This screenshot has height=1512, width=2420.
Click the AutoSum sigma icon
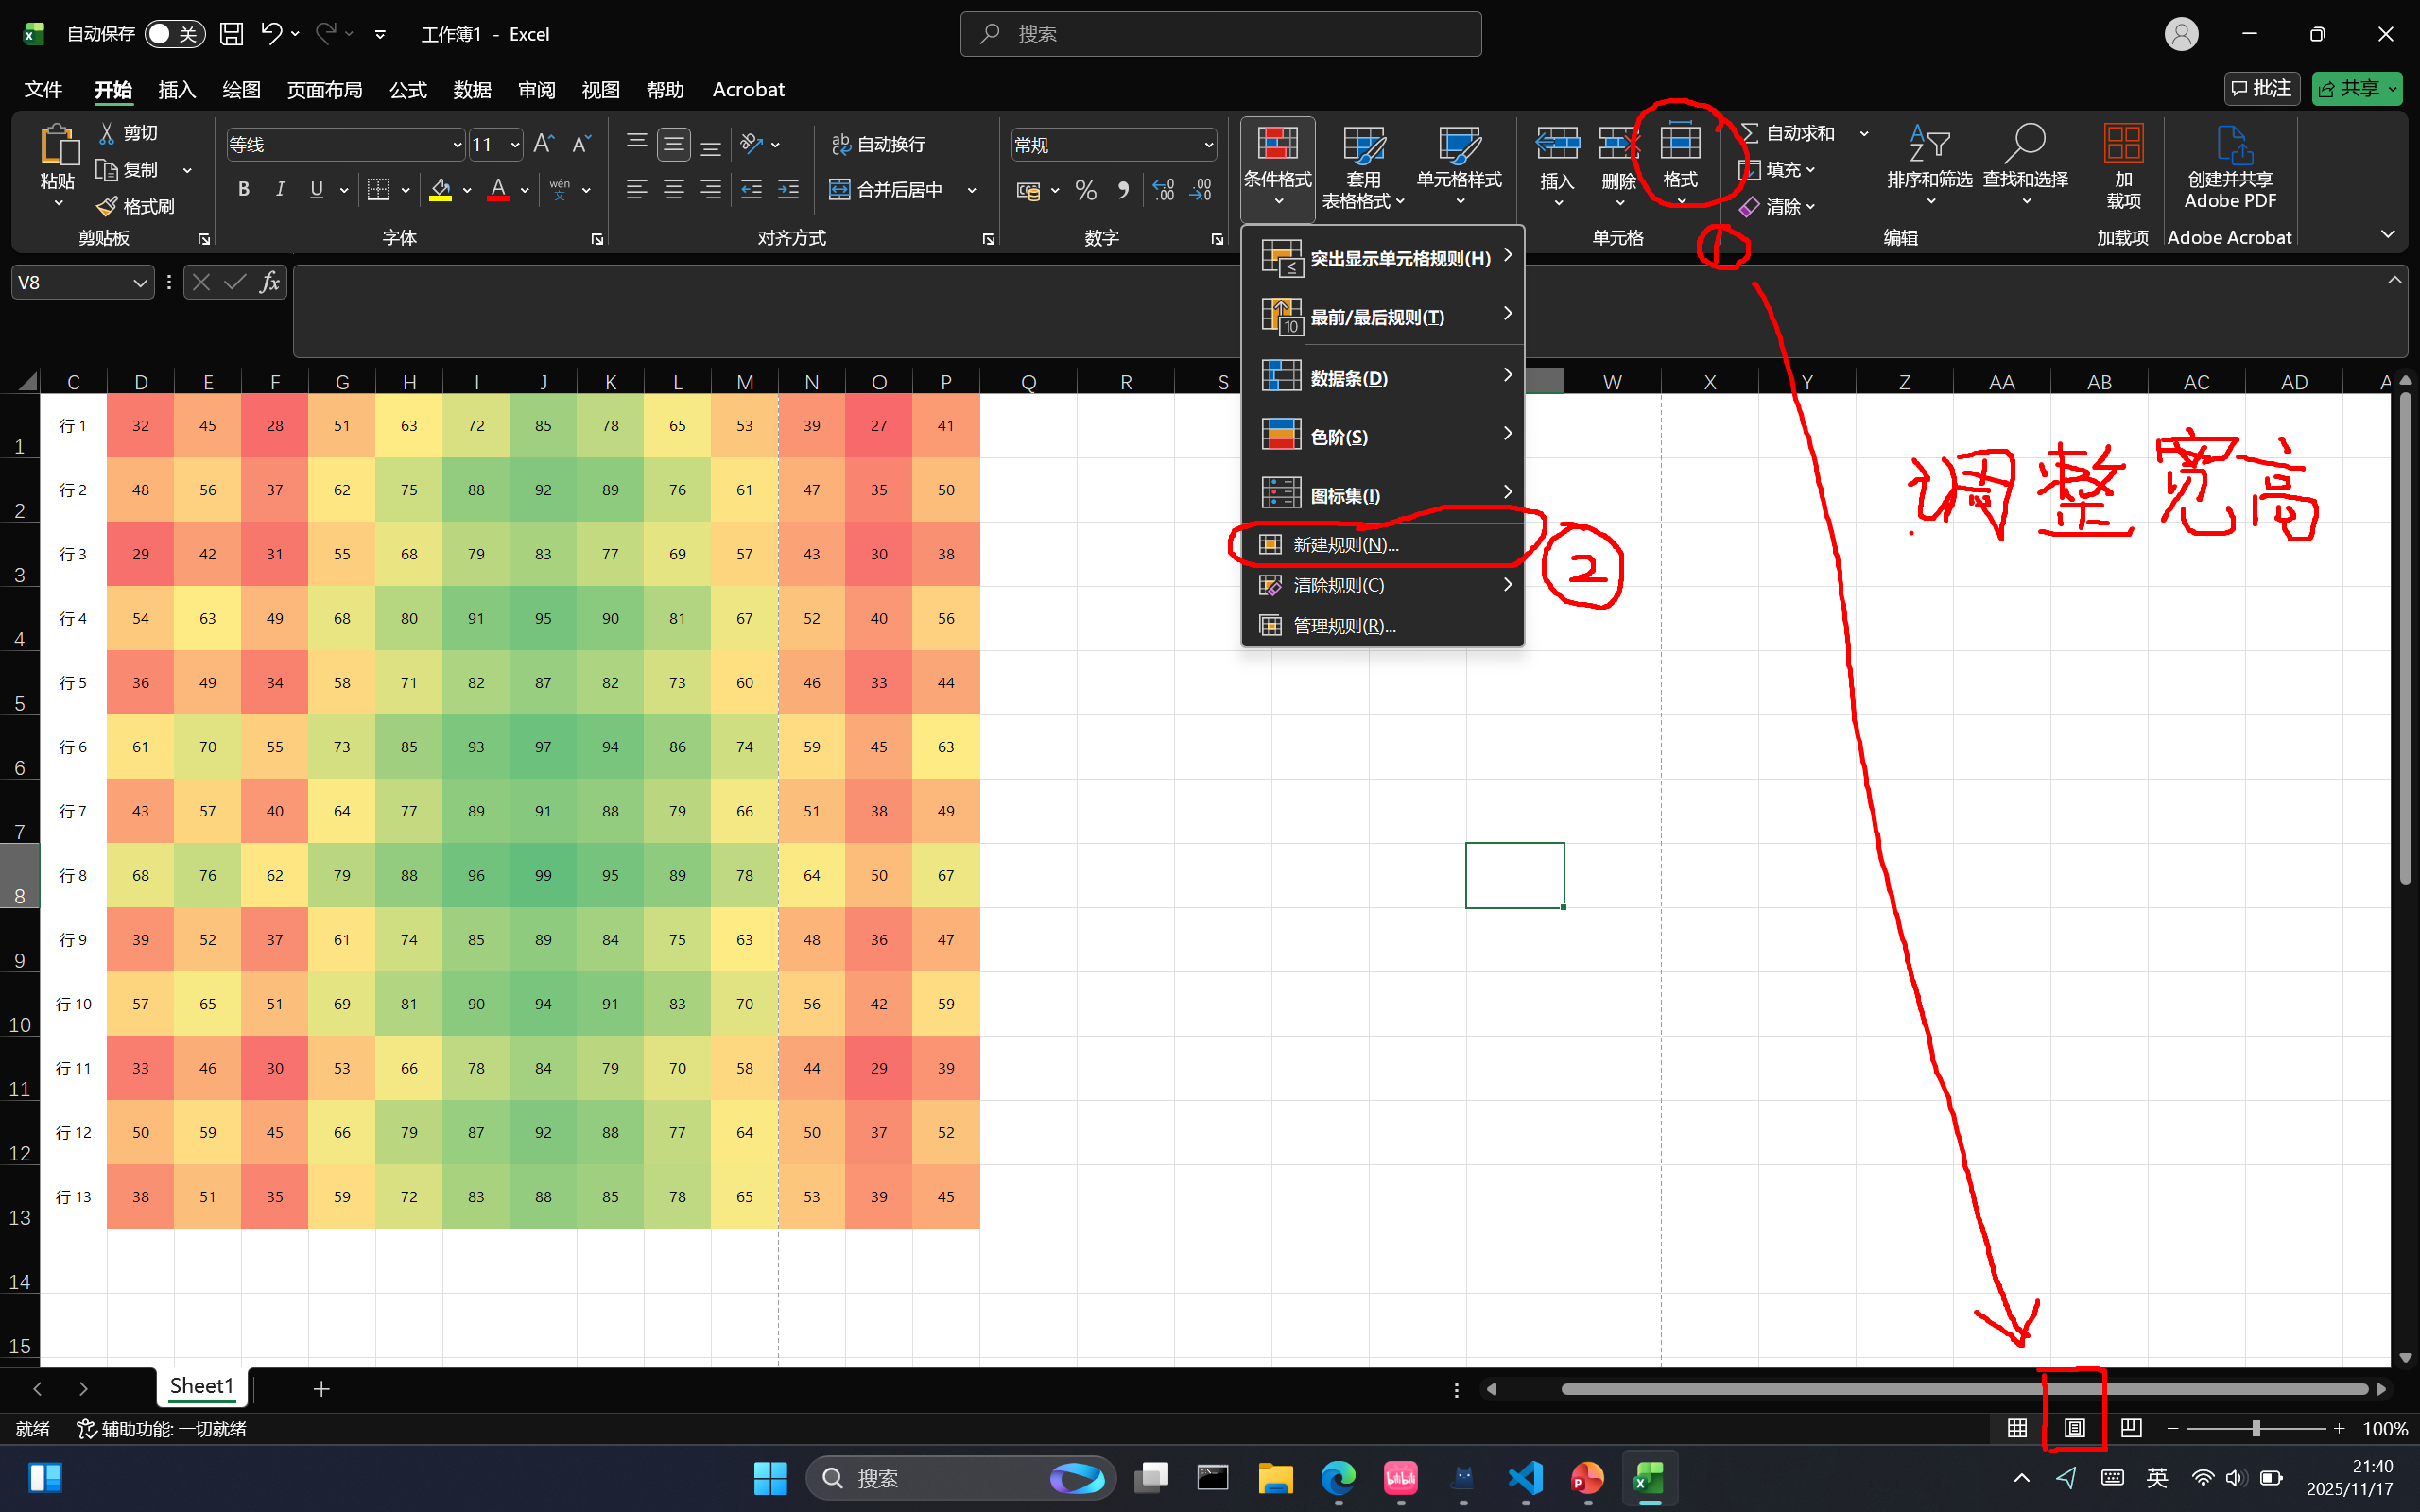point(1750,133)
